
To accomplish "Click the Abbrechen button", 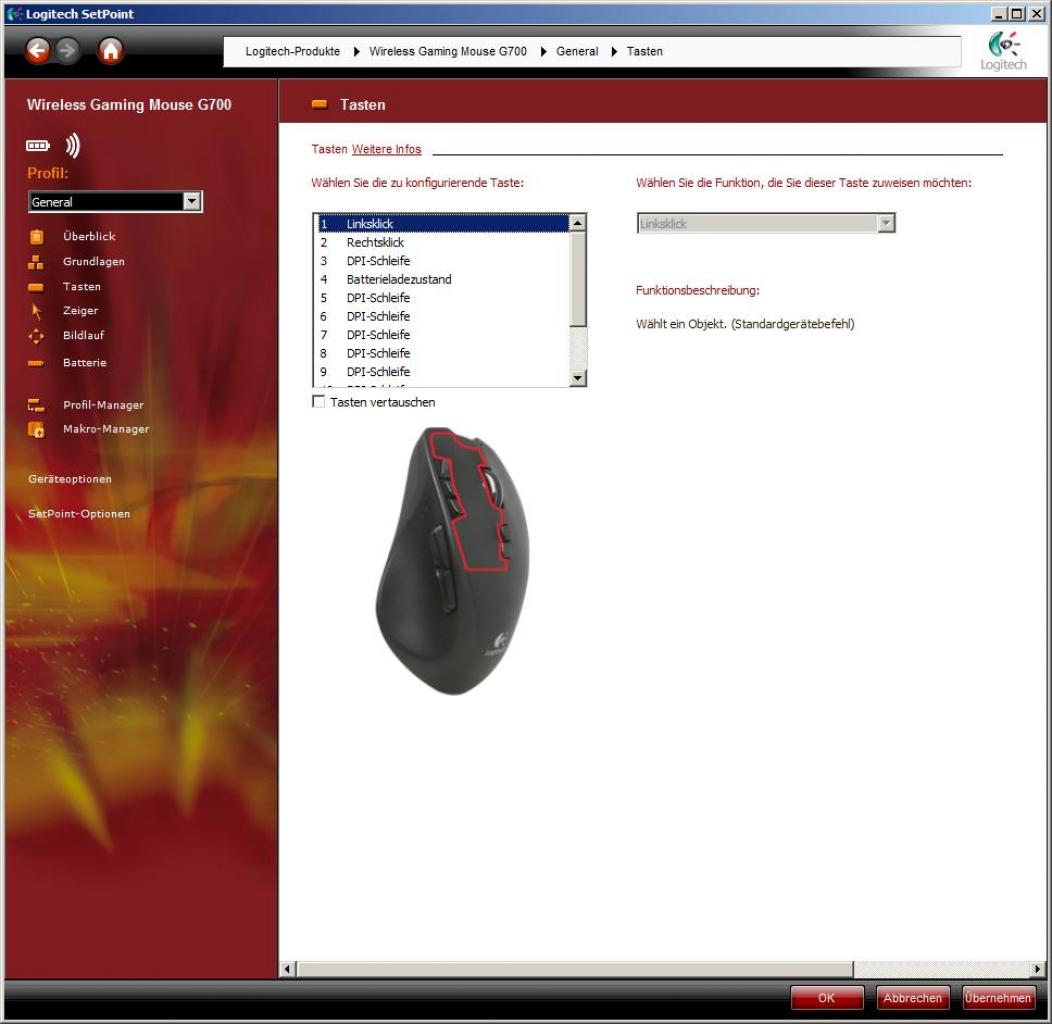I will (912, 998).
